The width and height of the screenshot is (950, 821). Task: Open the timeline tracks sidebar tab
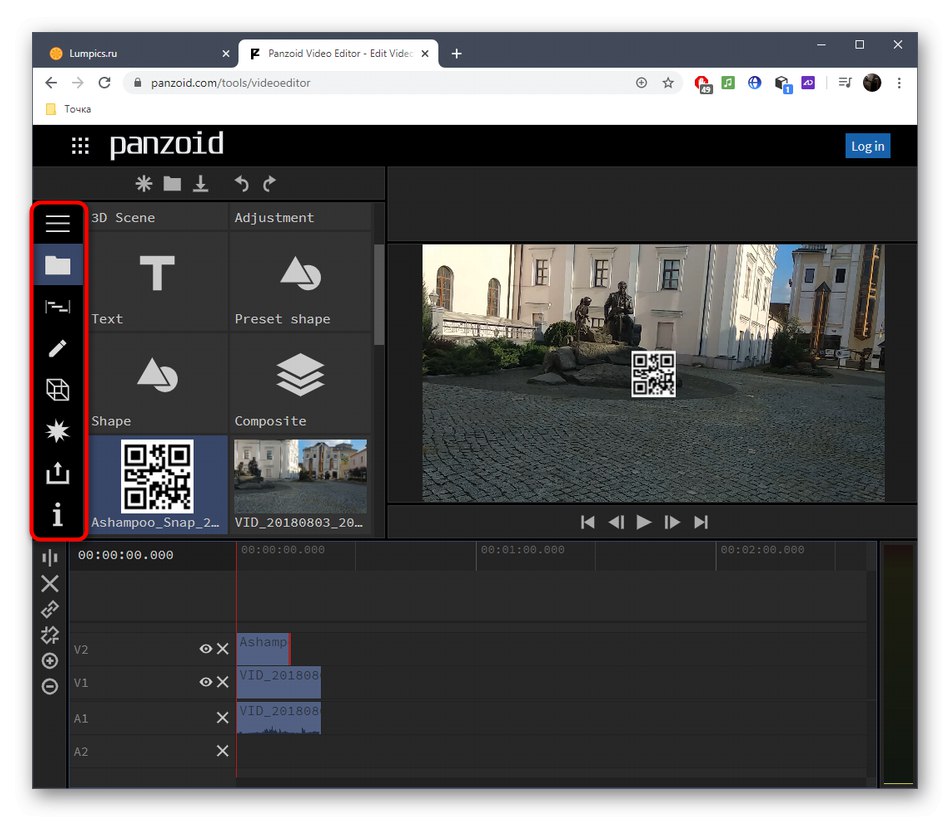(x=58, y=307)
